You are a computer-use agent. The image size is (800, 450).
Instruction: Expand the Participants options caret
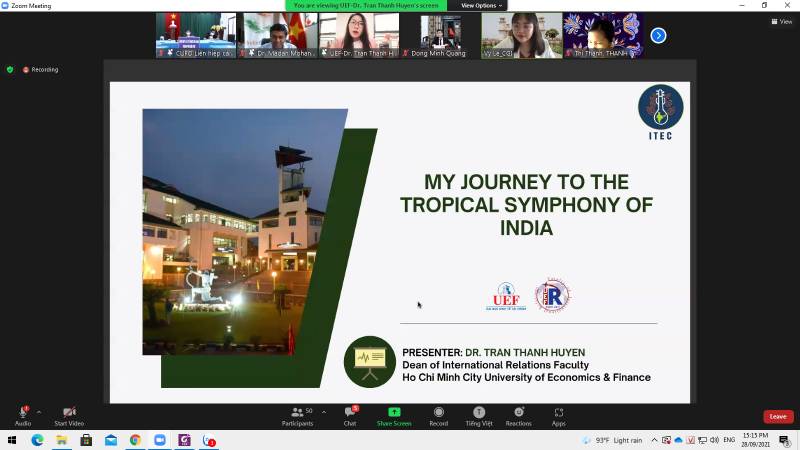pyautogui.click(x=323, y=412)
